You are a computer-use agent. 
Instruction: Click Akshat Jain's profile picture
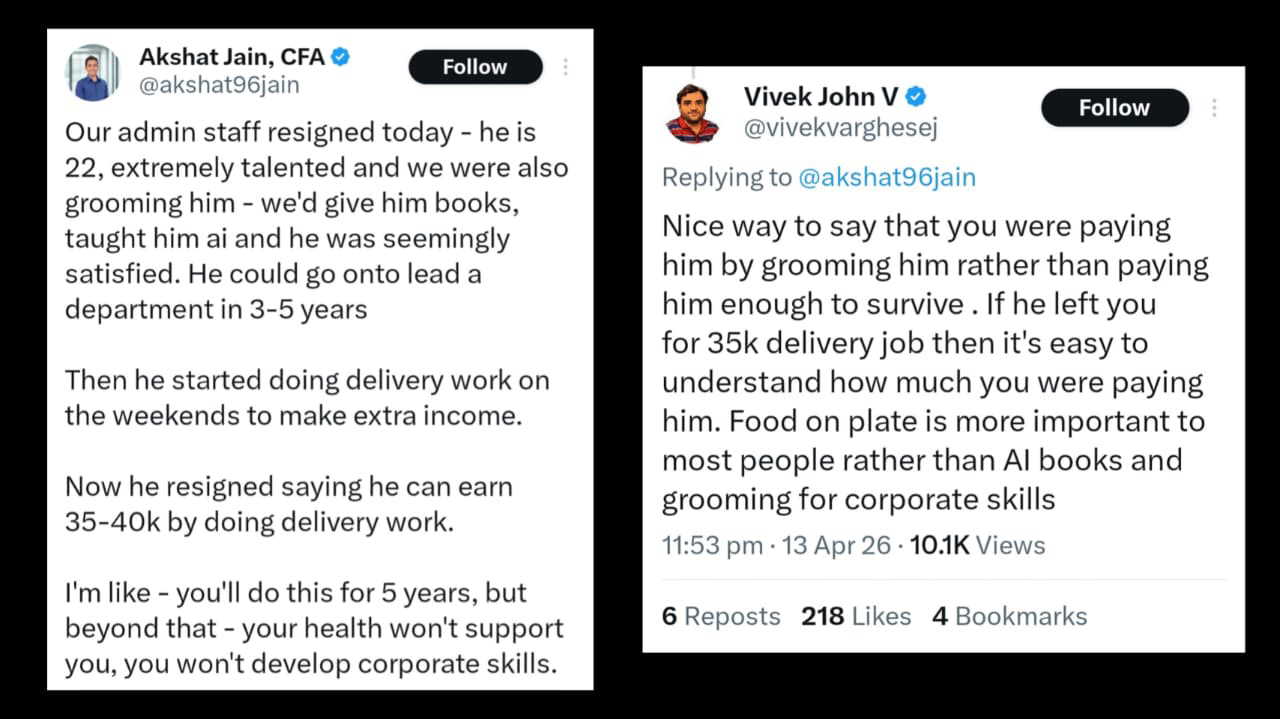[92, 73]
